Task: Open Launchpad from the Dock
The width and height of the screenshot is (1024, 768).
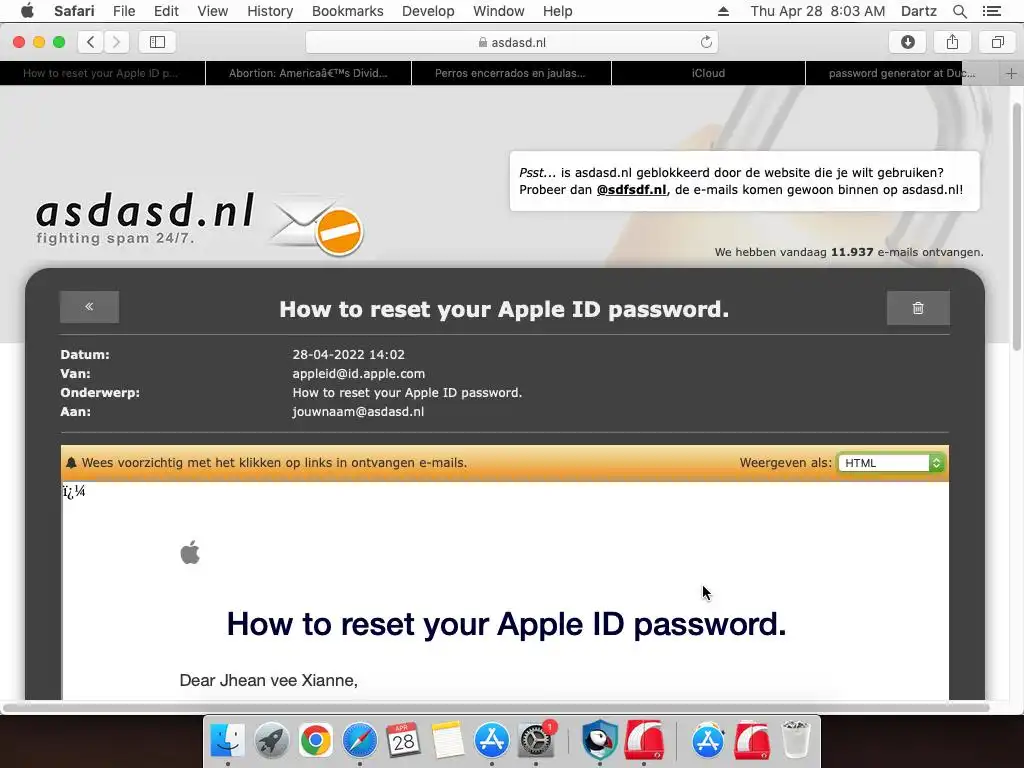Action: (x=272, y=740)
